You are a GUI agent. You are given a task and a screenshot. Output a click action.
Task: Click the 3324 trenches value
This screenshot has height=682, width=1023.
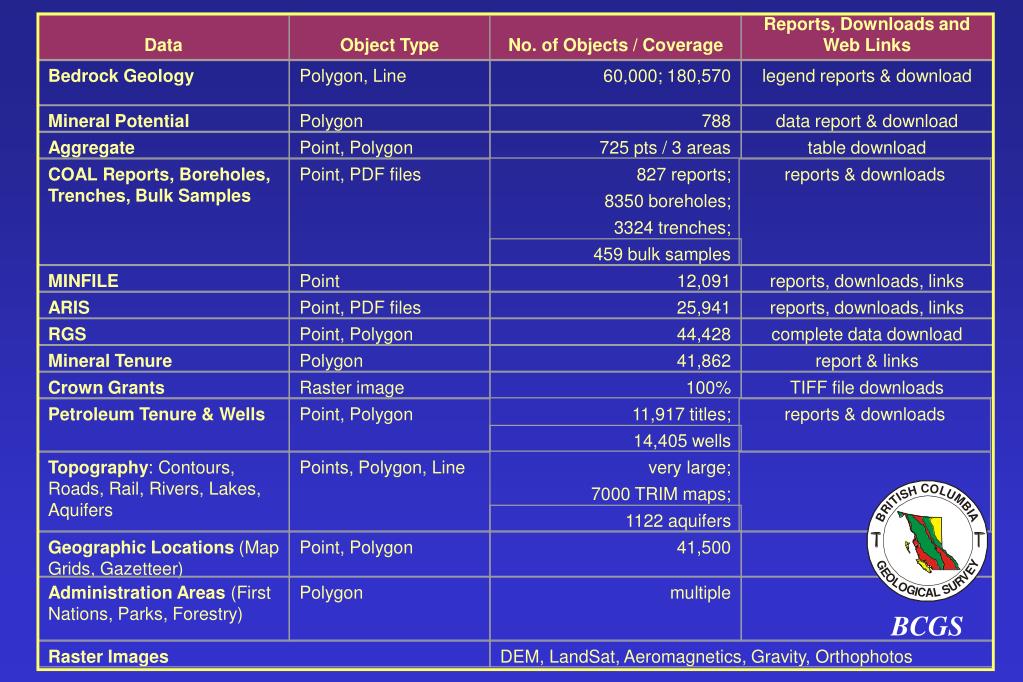[672, 228]
